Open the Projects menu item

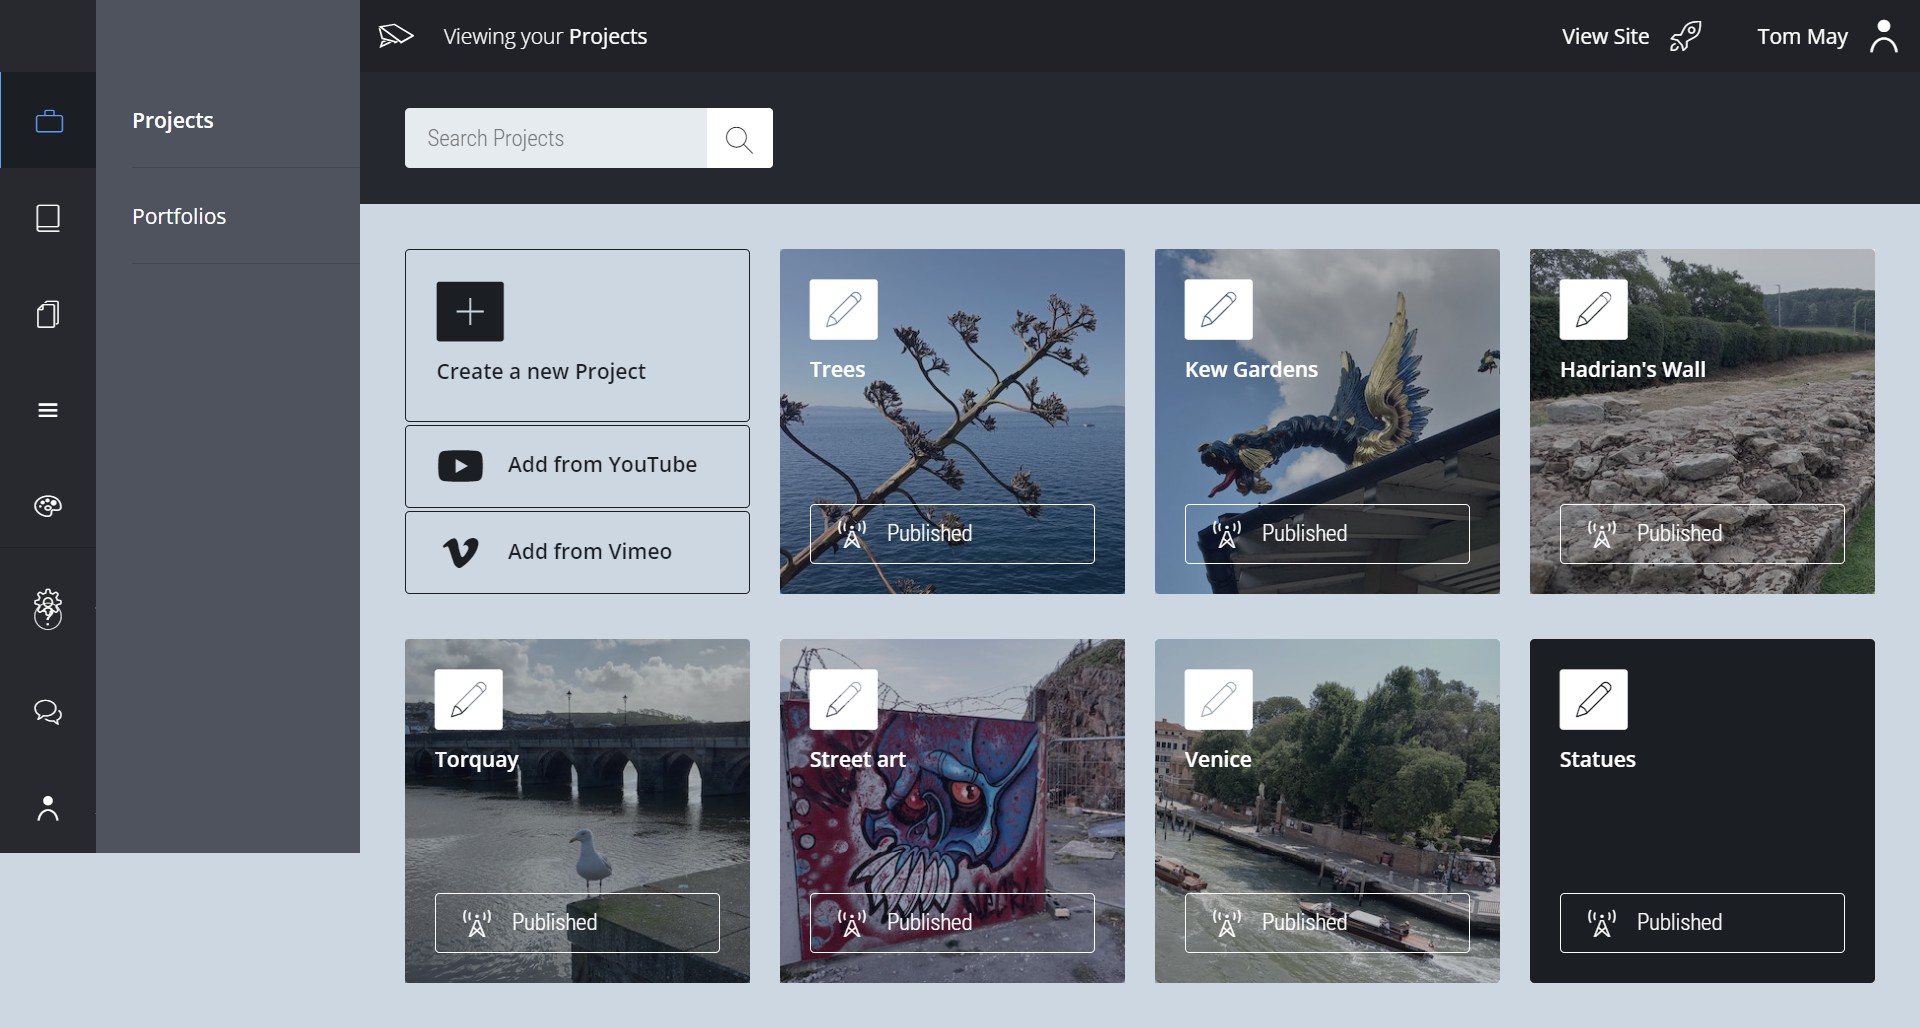[x=172, y=119]
